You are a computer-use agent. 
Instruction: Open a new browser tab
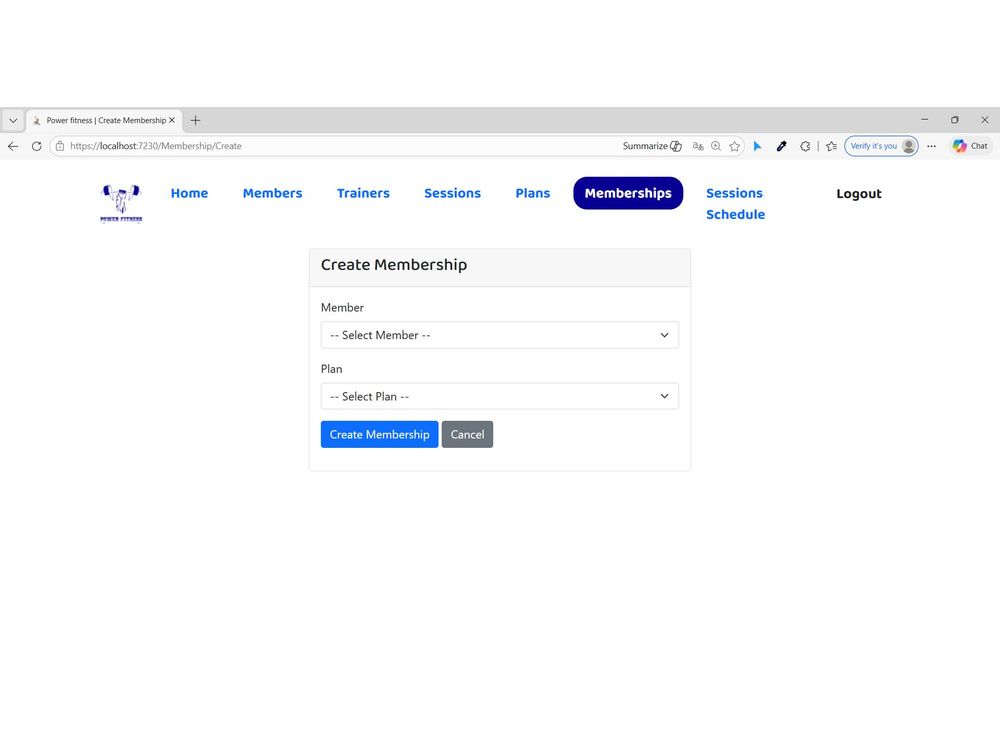tap(196, 120)
